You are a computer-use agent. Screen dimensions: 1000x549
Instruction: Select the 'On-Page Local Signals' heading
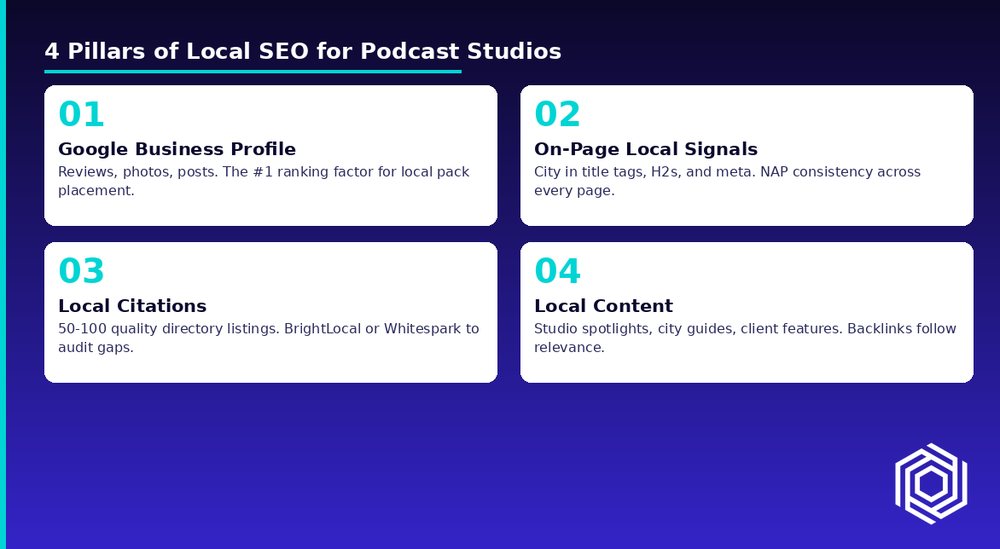click(645, 149)
